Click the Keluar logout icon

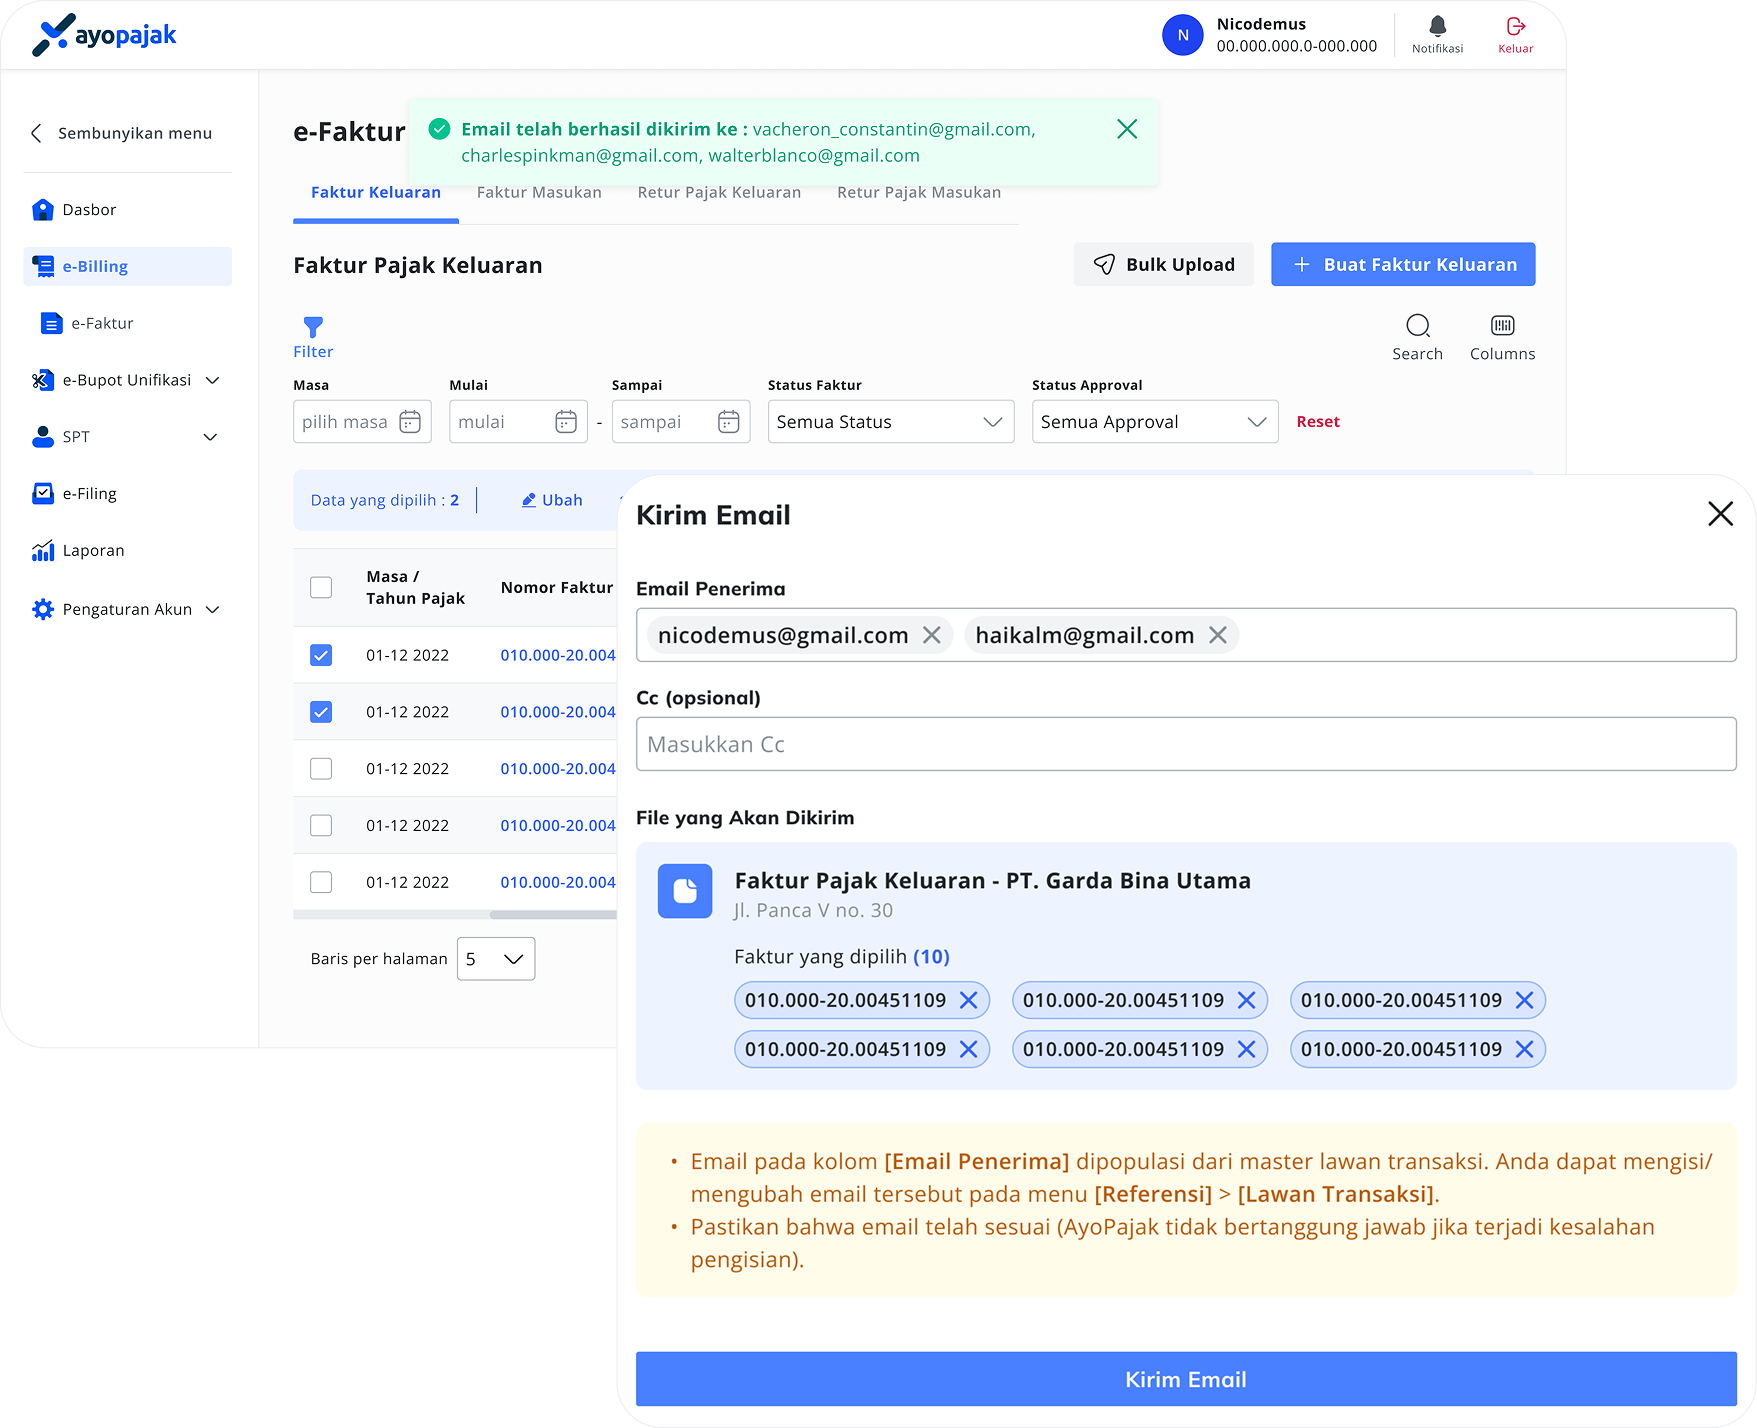1515,27
